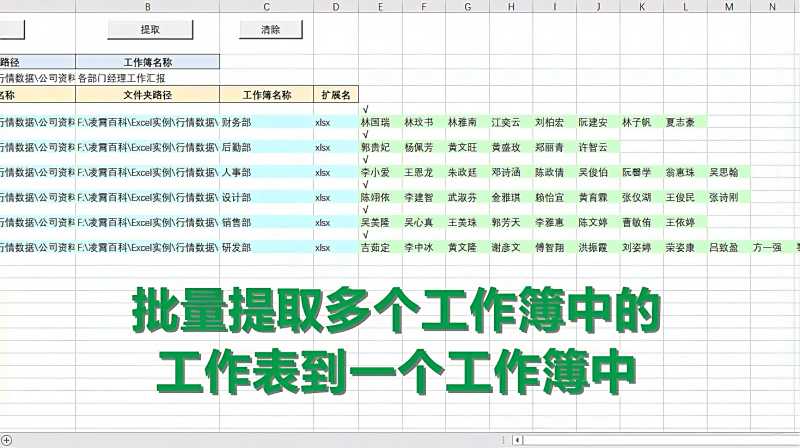Image resolution: width=800 pixels, height=448 pixels.
Task: Toggle checkmark above 吉茹定
Action: point(366,235)
